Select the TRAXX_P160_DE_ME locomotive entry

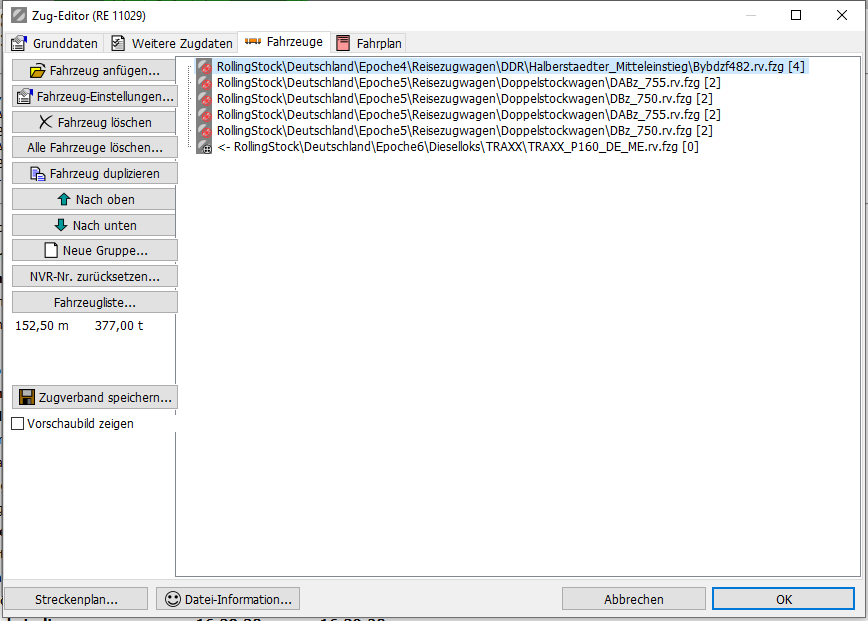coord(457,148)
